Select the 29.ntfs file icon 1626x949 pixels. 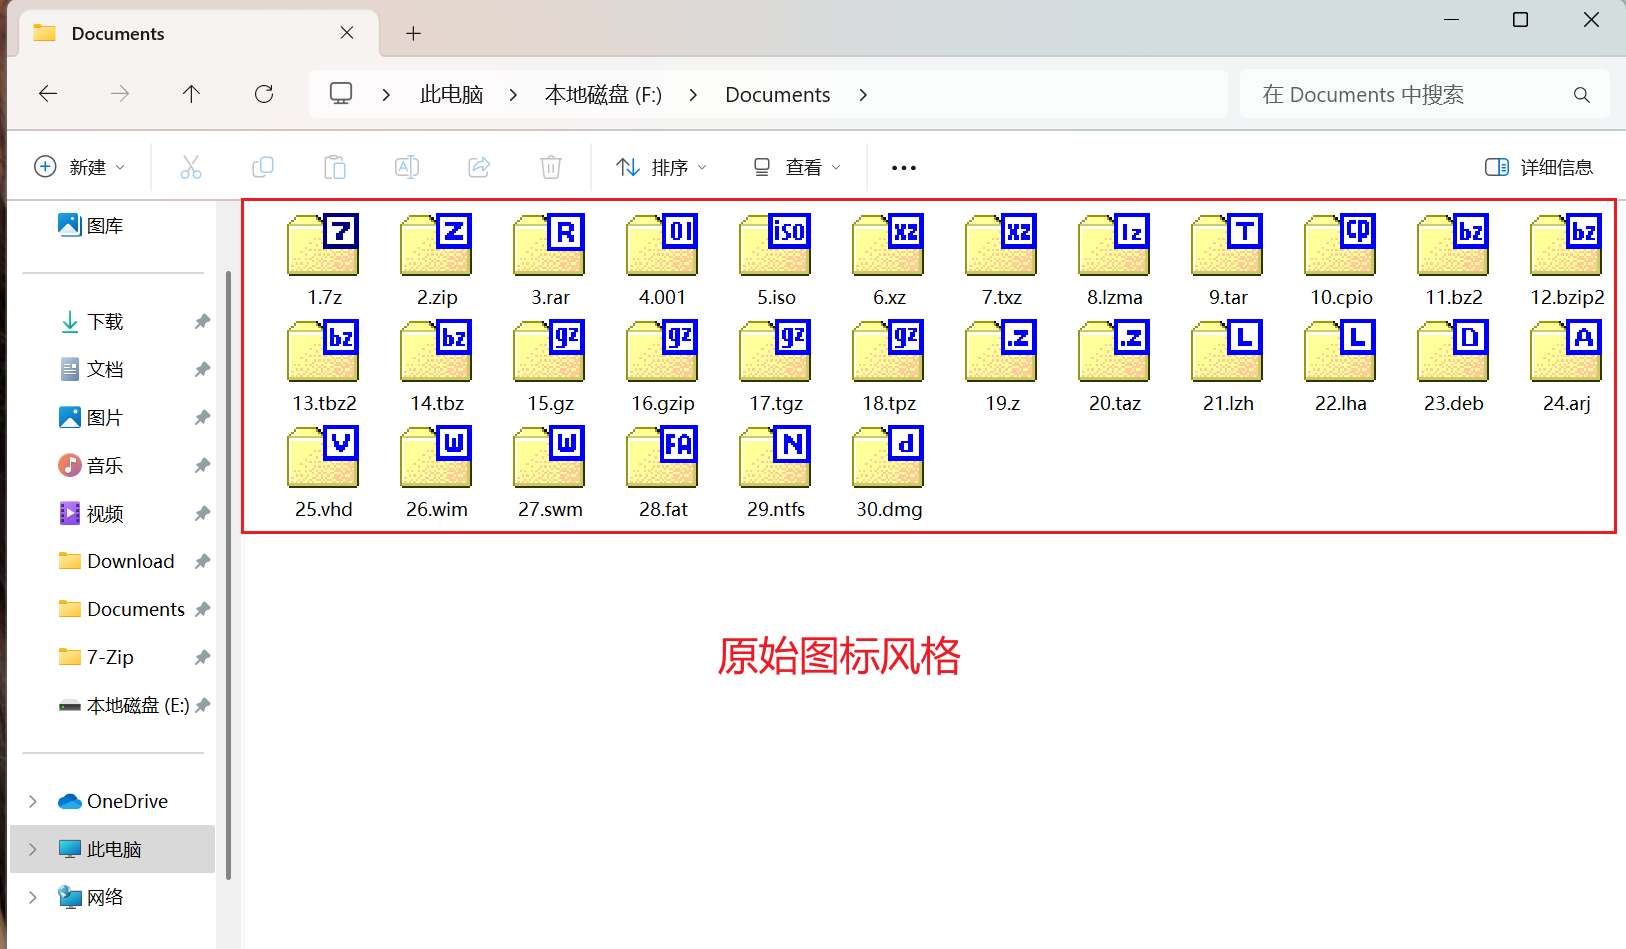point(775,457)
